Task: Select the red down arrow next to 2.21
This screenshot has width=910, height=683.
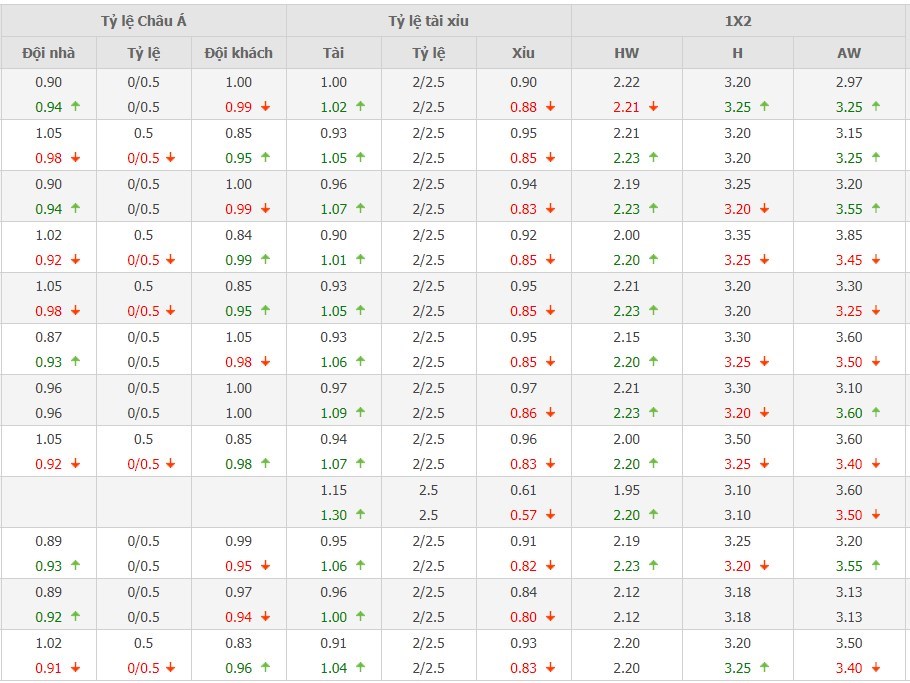Action: pyautogui.click(x=653, y=107)
